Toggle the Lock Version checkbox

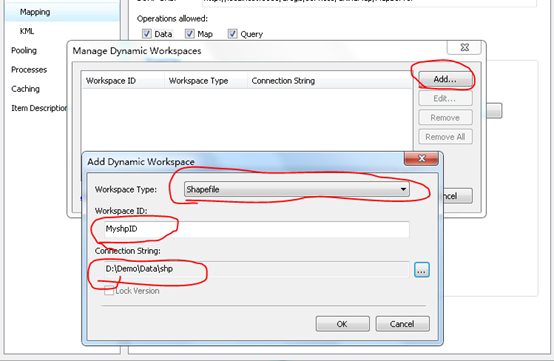point(109,291)
